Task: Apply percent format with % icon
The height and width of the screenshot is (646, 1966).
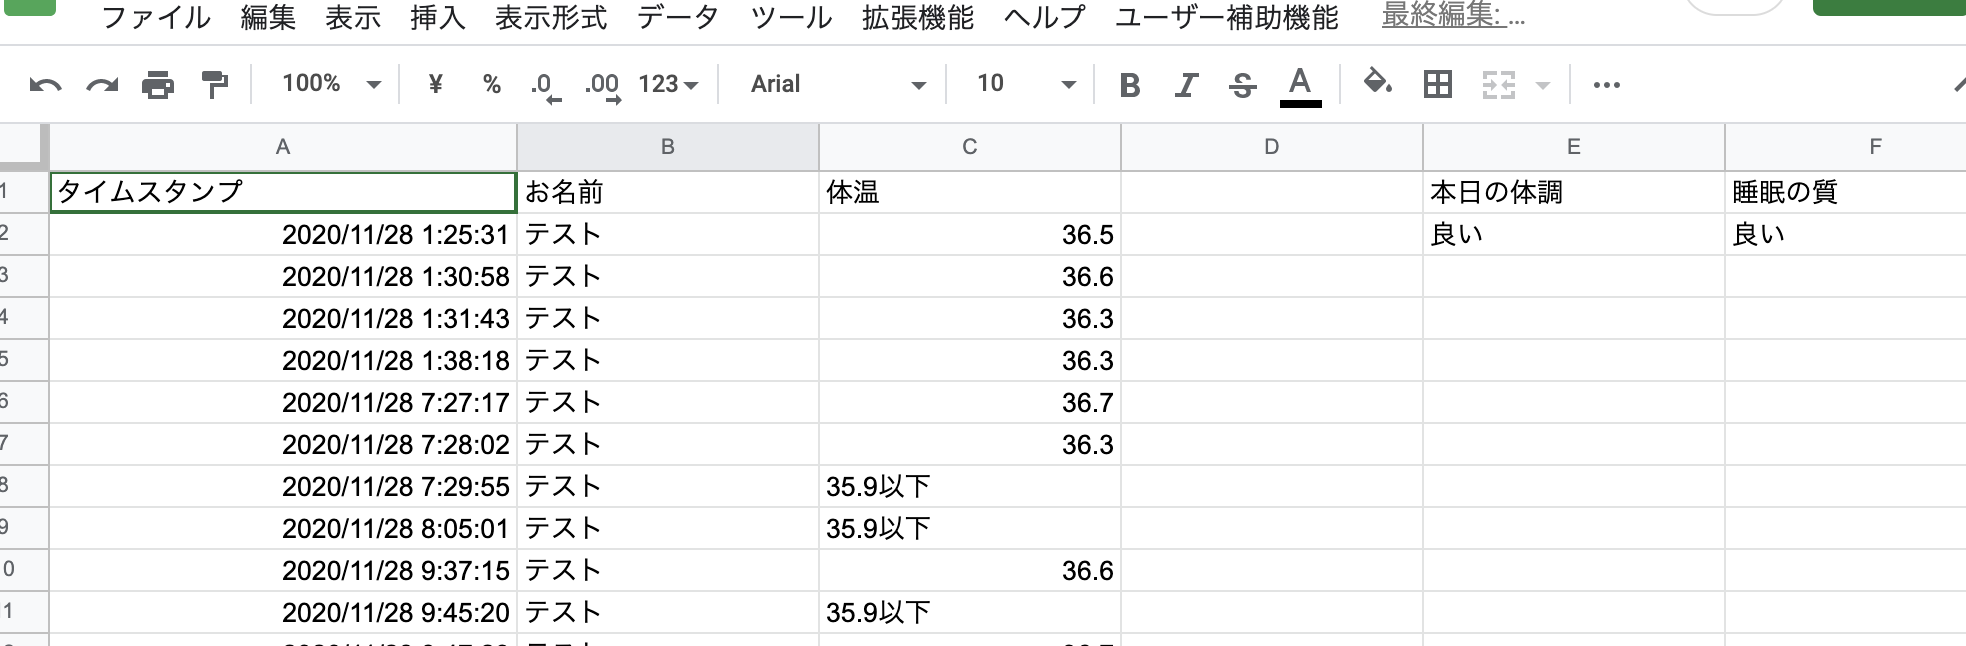Action: click(x=491, y=84)
